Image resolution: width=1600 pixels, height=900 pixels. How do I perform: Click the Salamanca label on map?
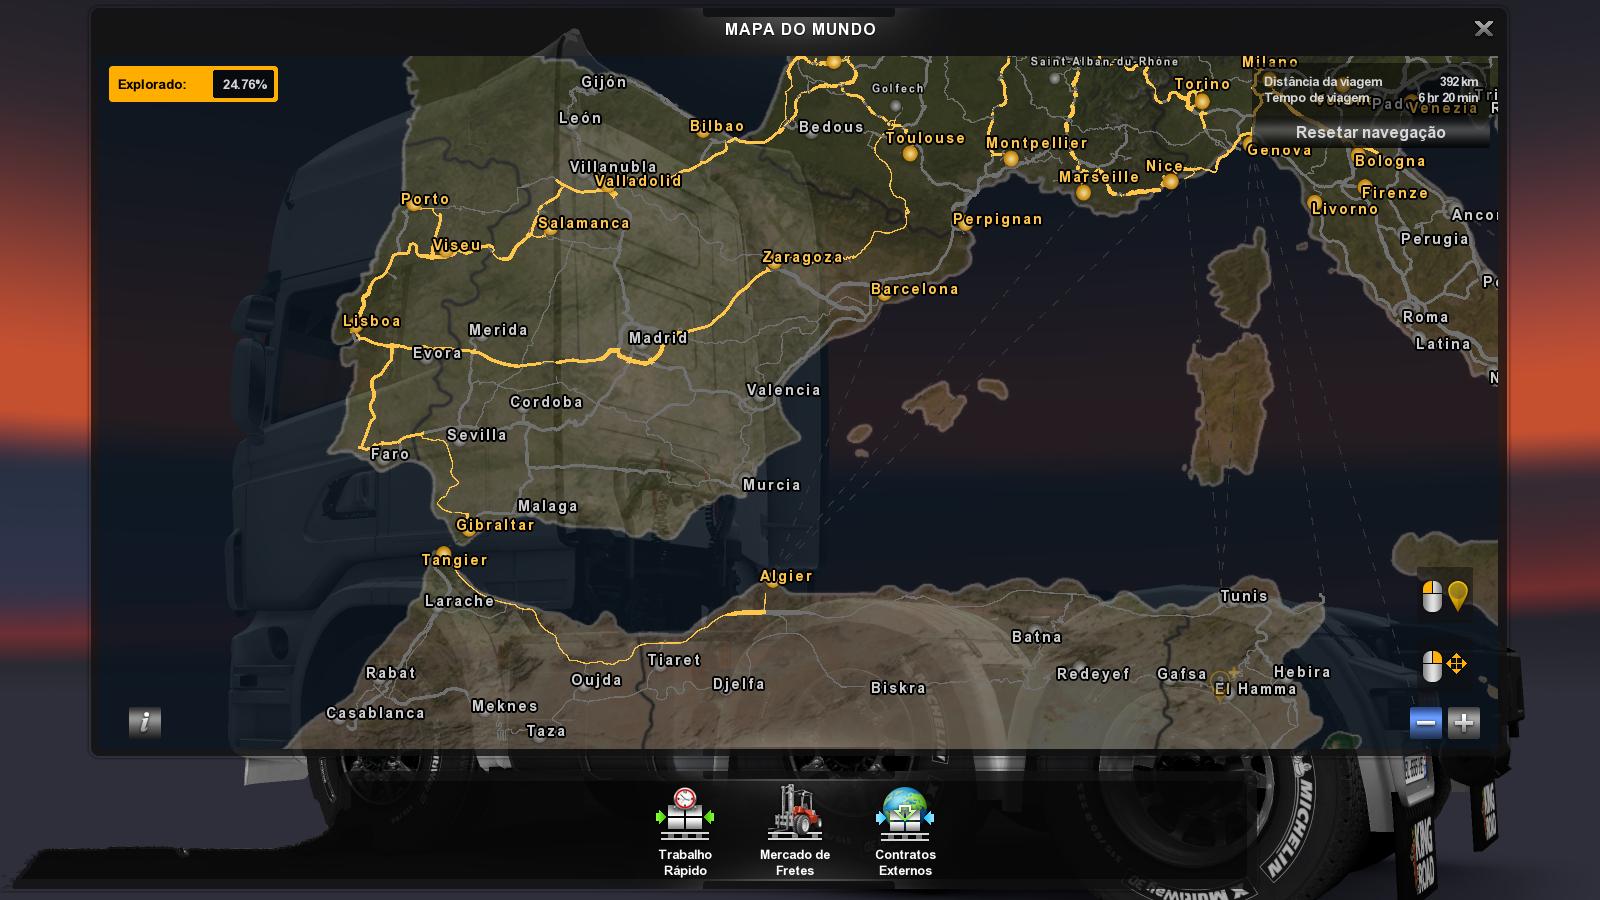pos(584,223)
